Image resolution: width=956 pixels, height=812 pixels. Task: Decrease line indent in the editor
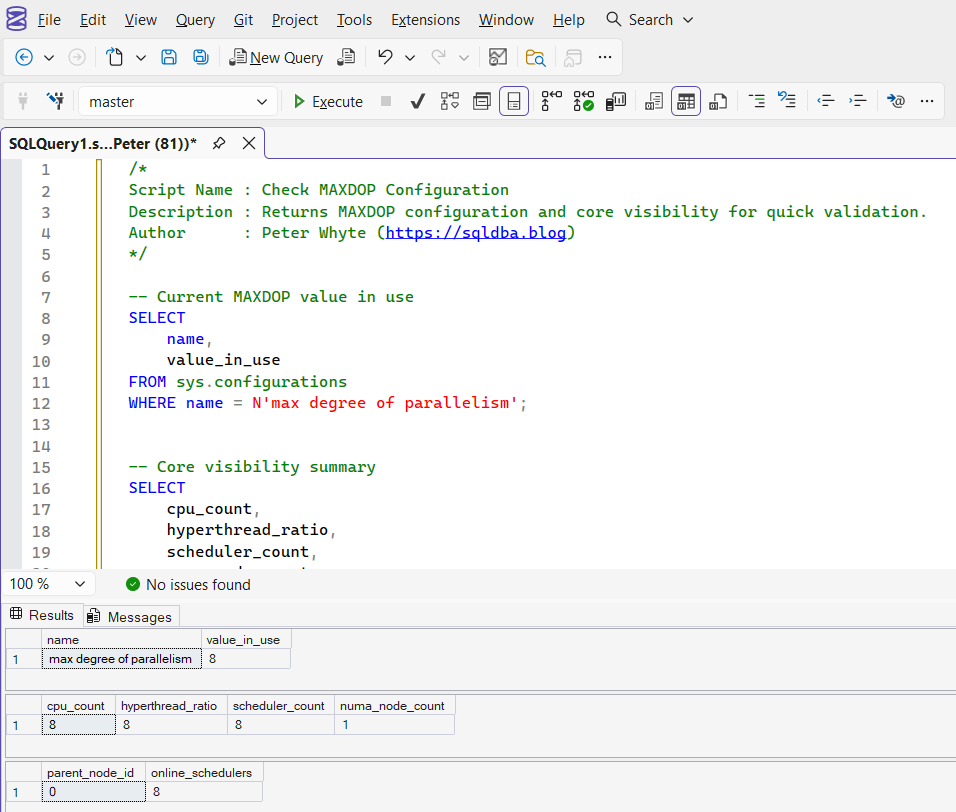point(826,101)
